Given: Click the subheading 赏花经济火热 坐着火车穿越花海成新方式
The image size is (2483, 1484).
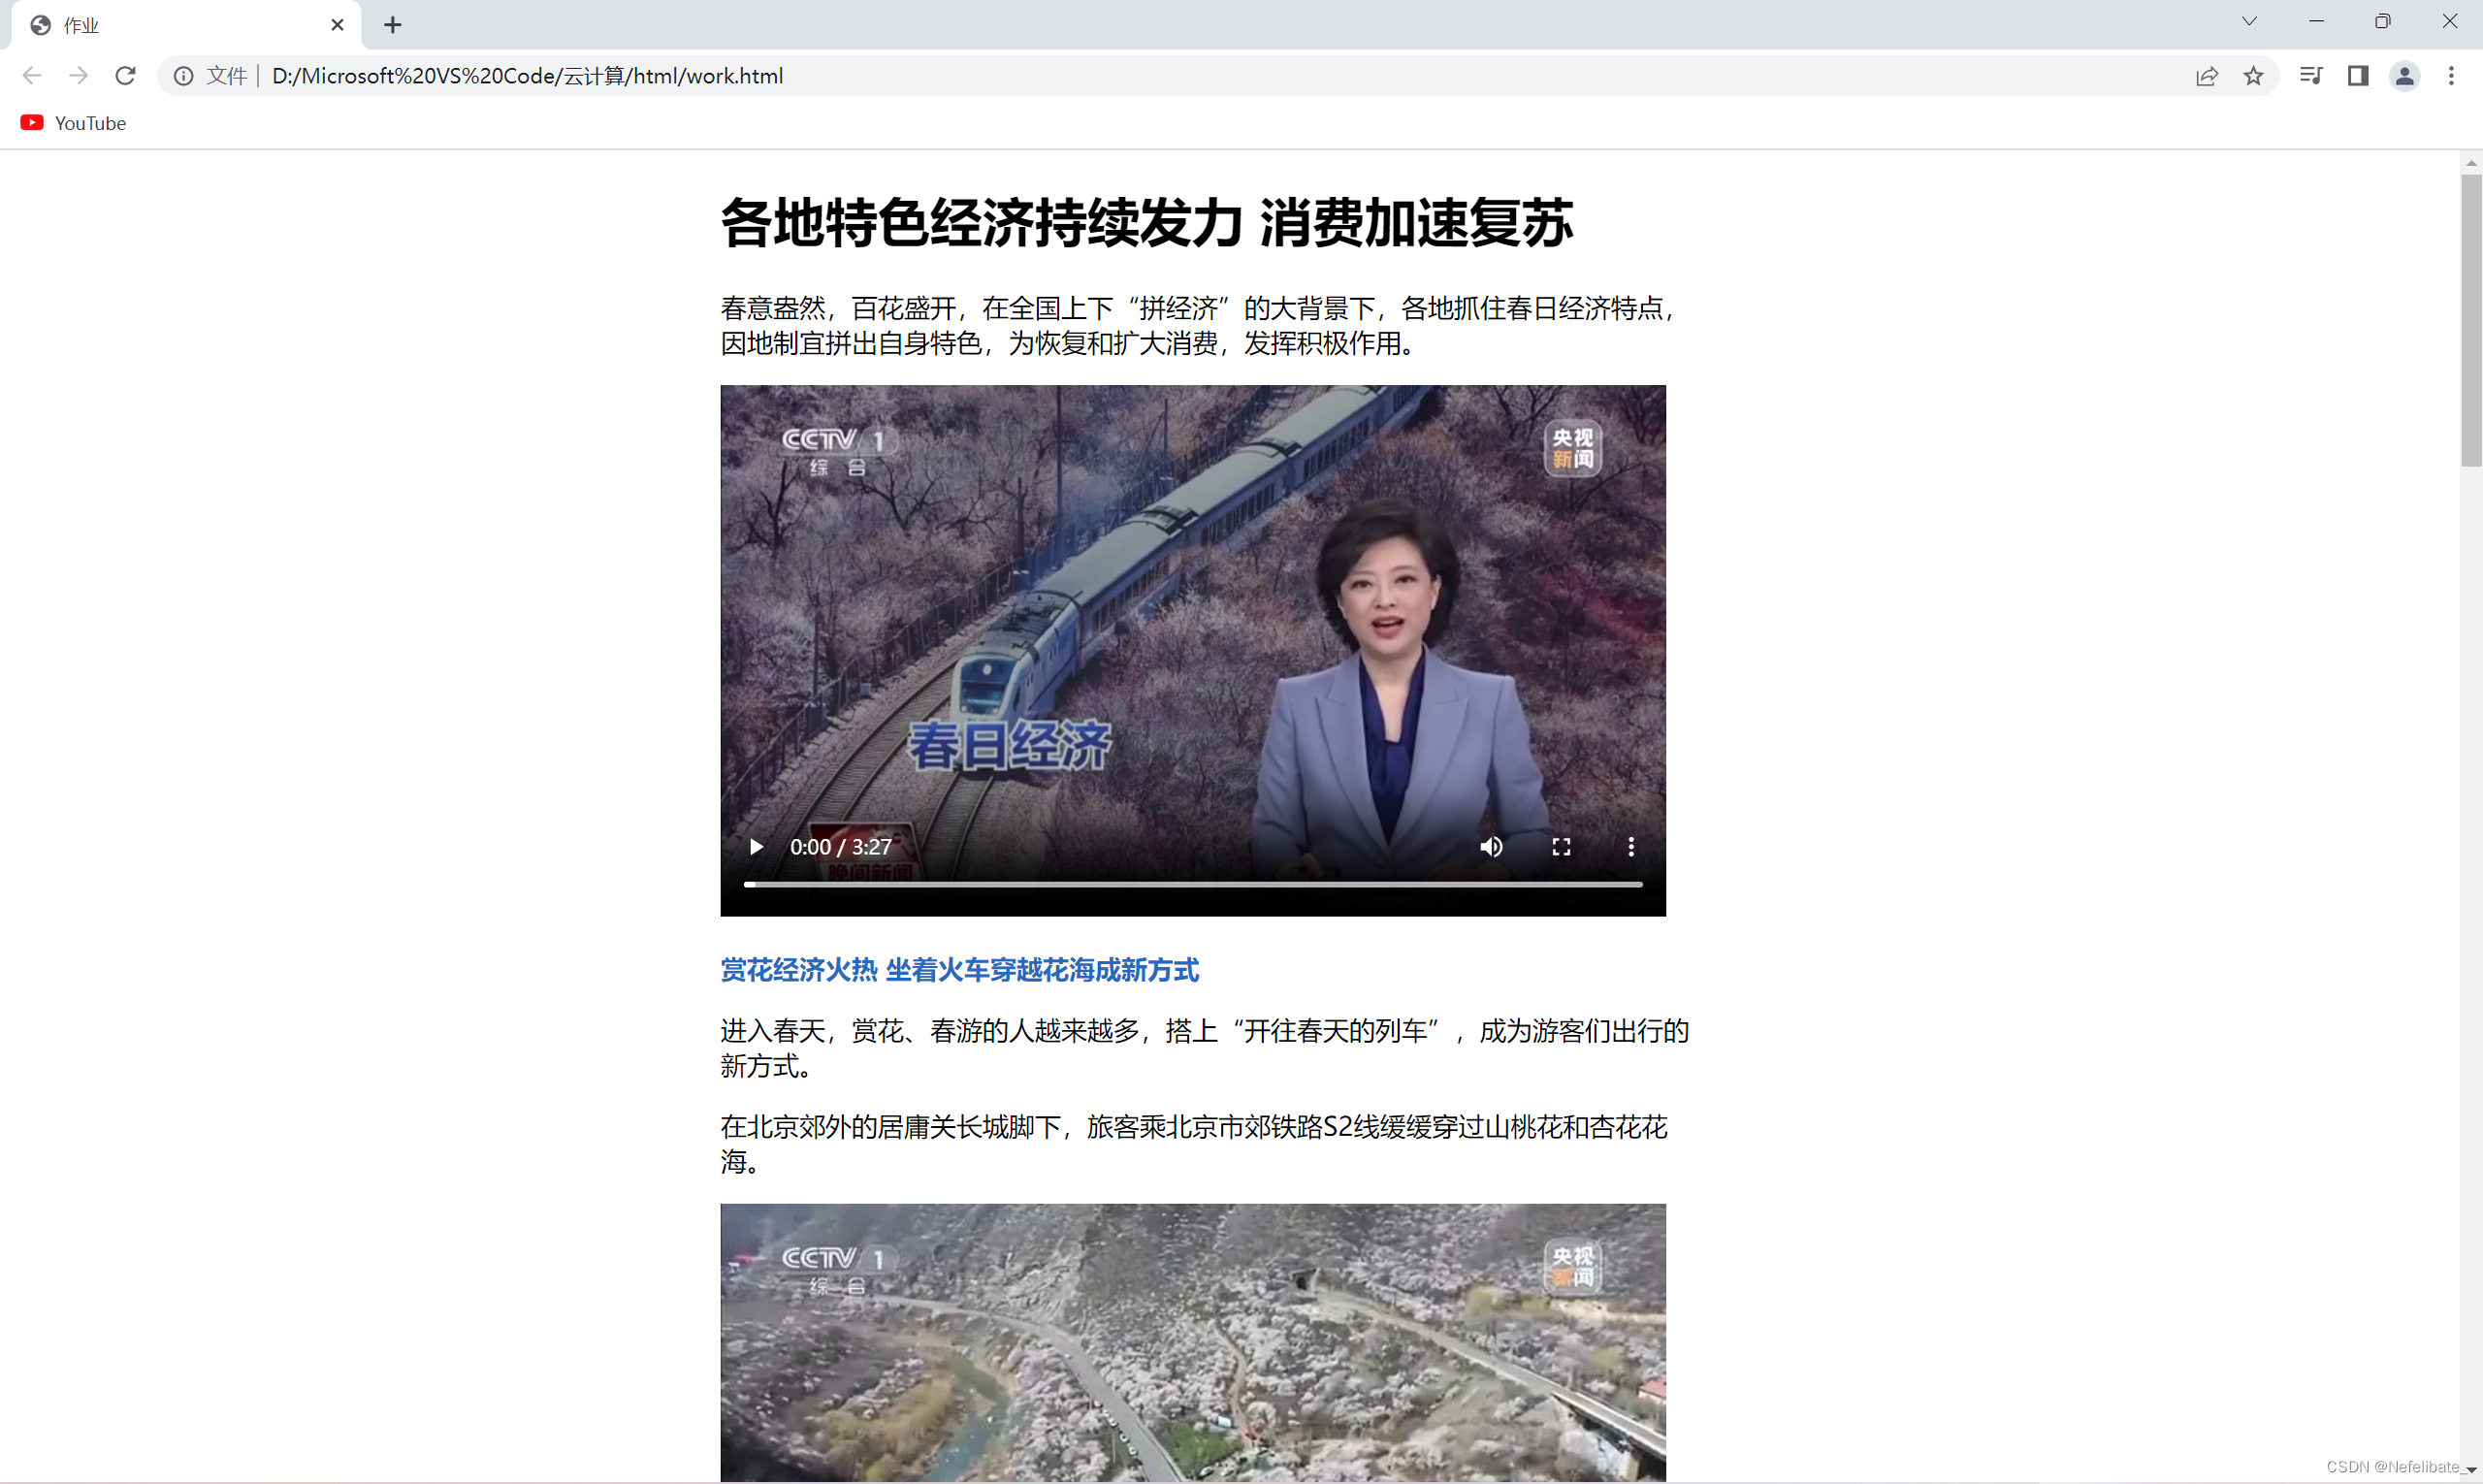Looking at the screenshot, I should 959,970.
